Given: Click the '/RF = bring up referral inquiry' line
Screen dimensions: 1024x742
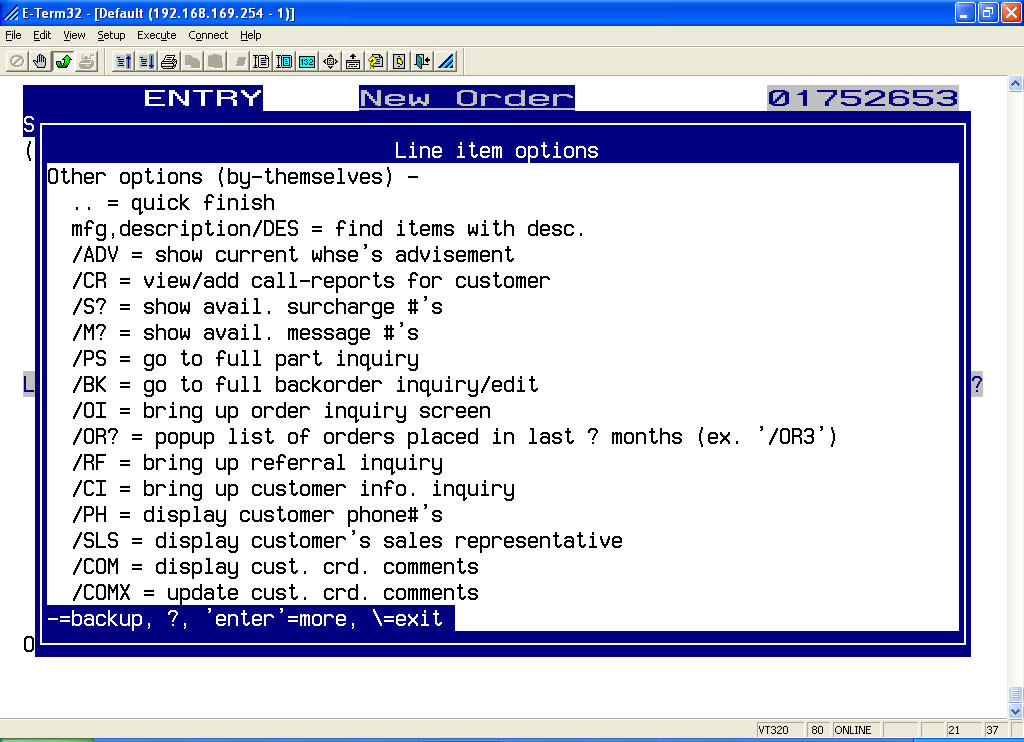Looking at the screenshot, I should pos(257,463).
